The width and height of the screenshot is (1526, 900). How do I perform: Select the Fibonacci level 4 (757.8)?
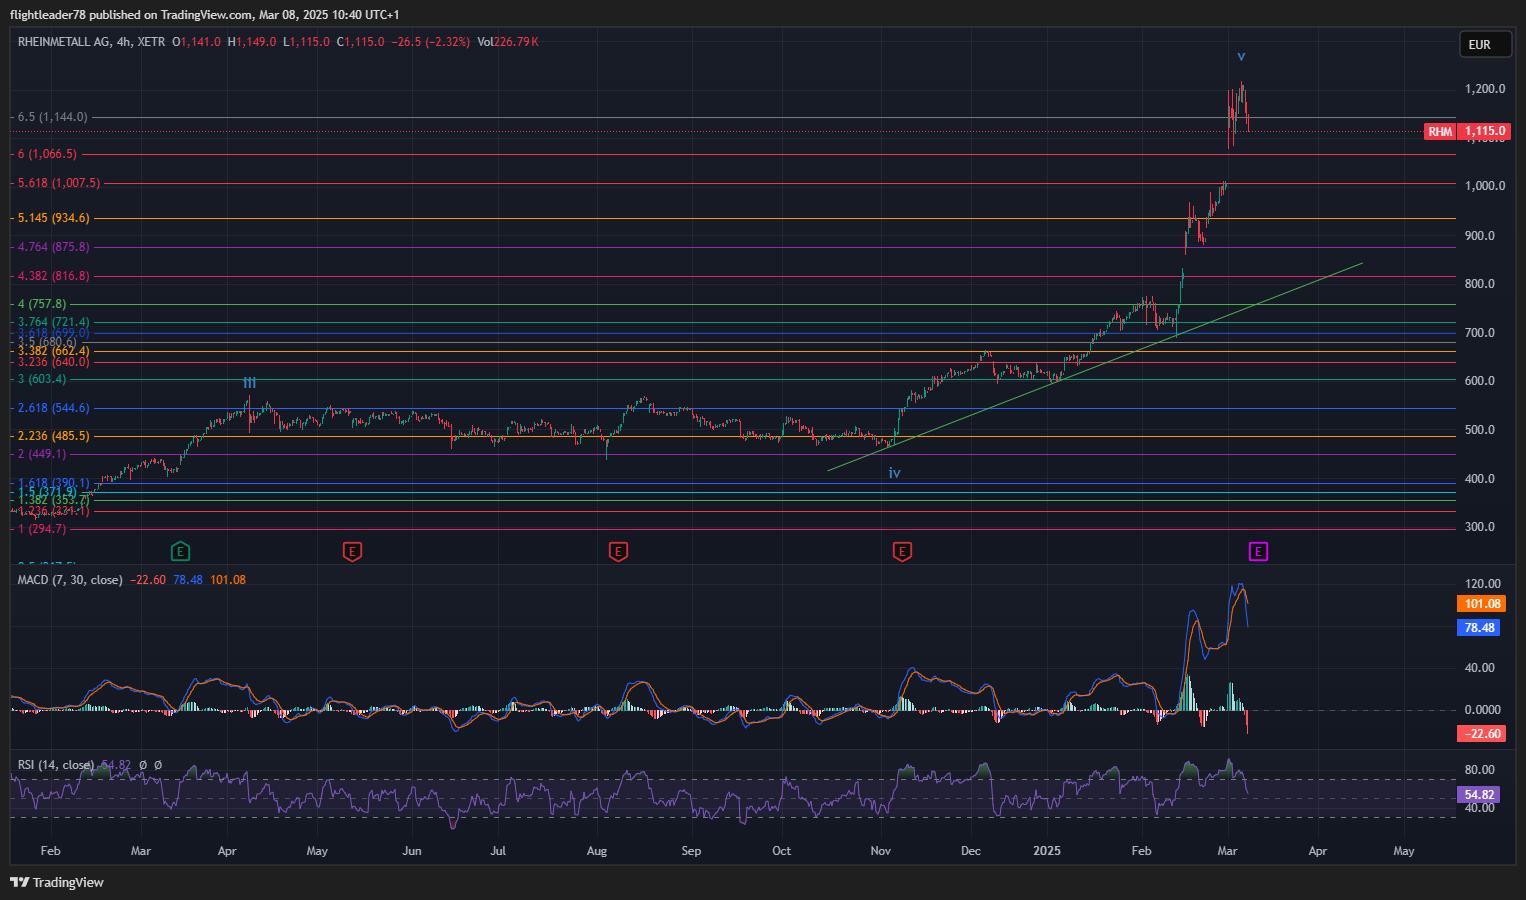coord(42,304)
